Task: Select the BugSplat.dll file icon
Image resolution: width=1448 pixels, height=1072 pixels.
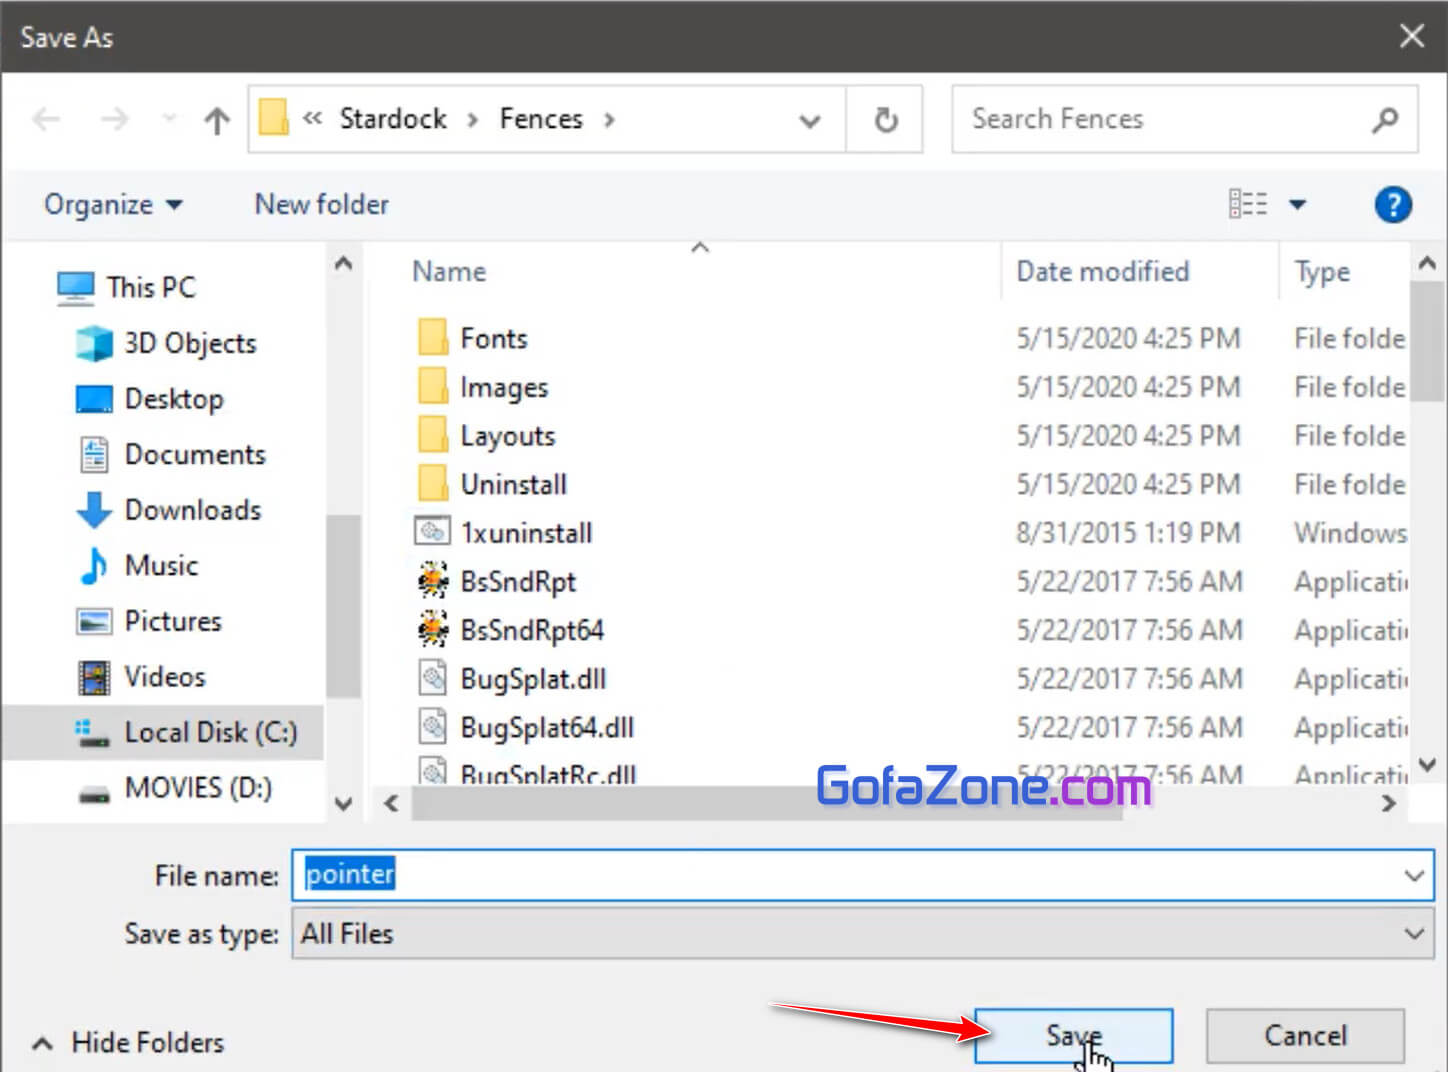Action: pos(433,679)
